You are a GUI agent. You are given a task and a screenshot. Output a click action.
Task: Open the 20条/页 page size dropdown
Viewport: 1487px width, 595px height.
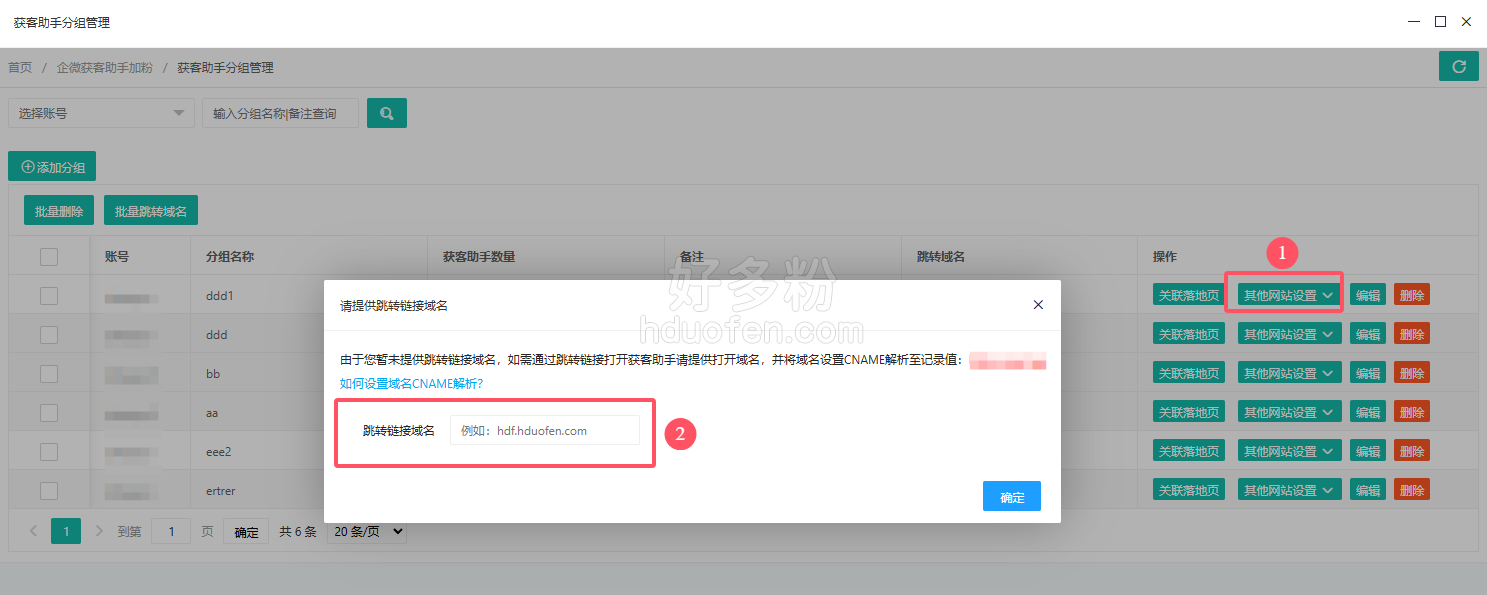coord(366,532)
